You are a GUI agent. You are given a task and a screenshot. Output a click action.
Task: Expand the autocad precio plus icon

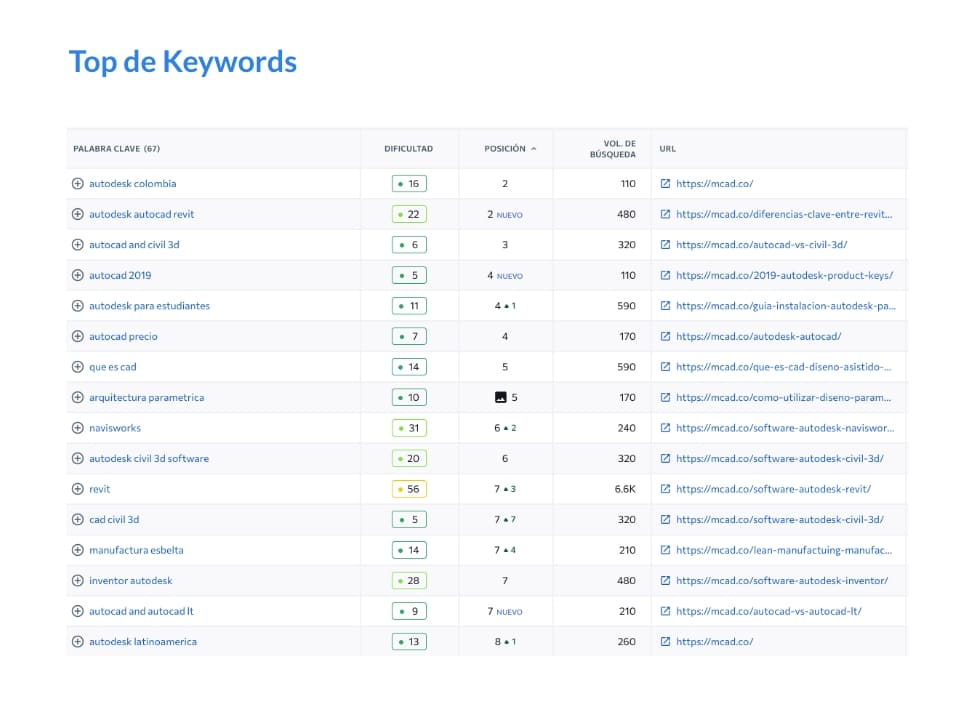78,337
